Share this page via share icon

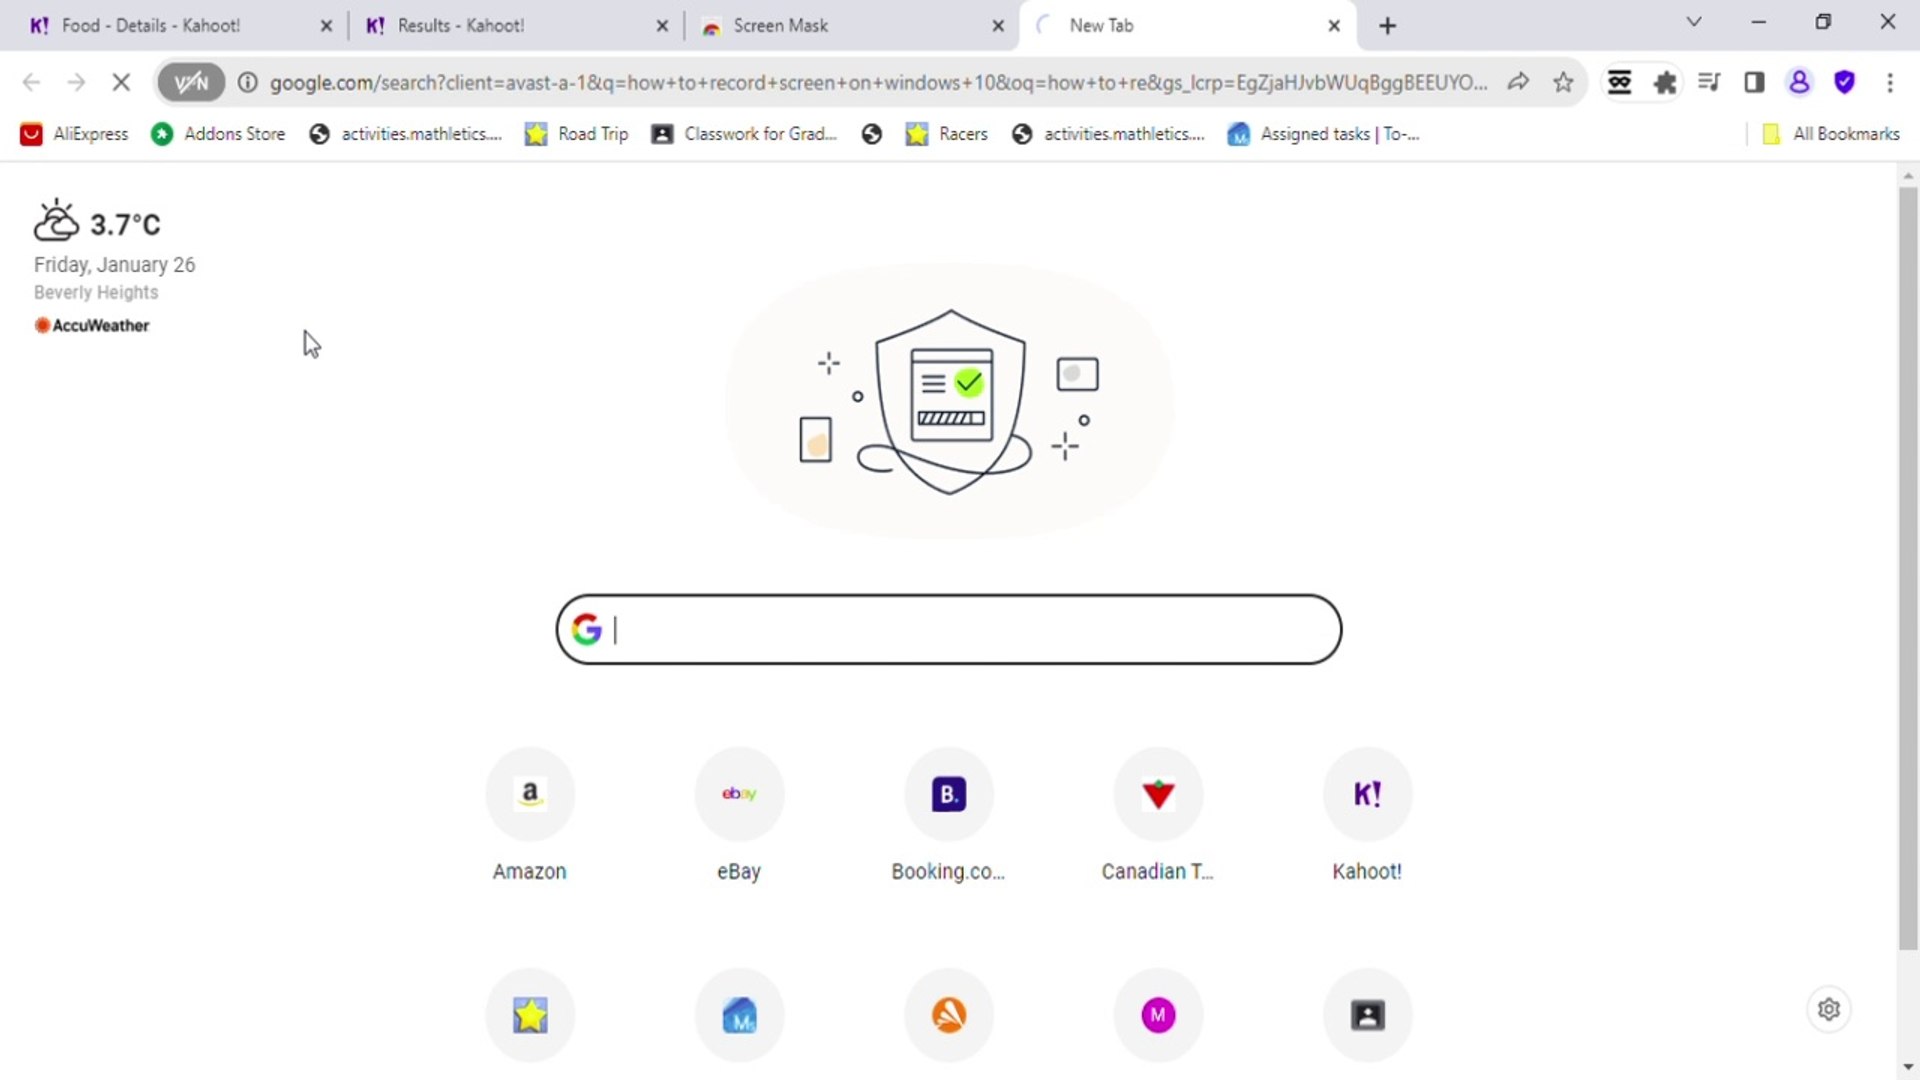pos(1518,83)
